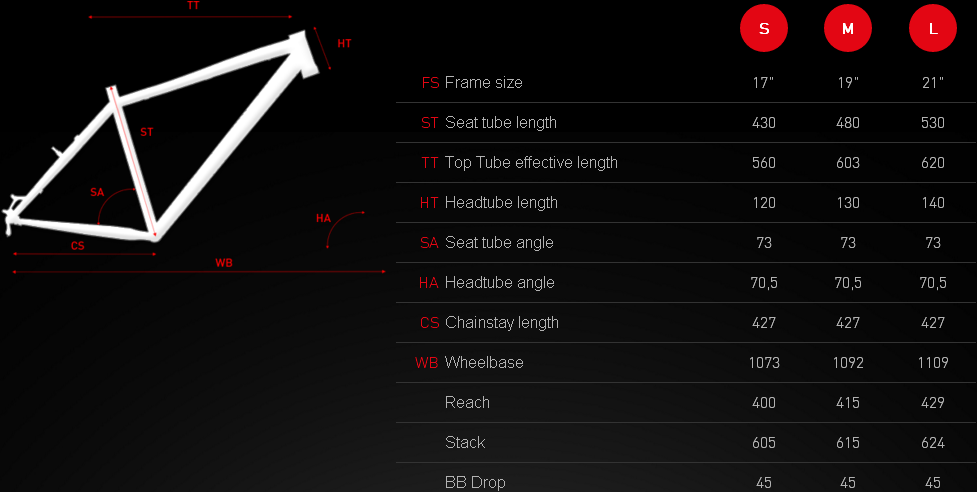Click the HT label near head tube
Image resolution: width=977 pixels, height=492 pixels.
(344, 43)
